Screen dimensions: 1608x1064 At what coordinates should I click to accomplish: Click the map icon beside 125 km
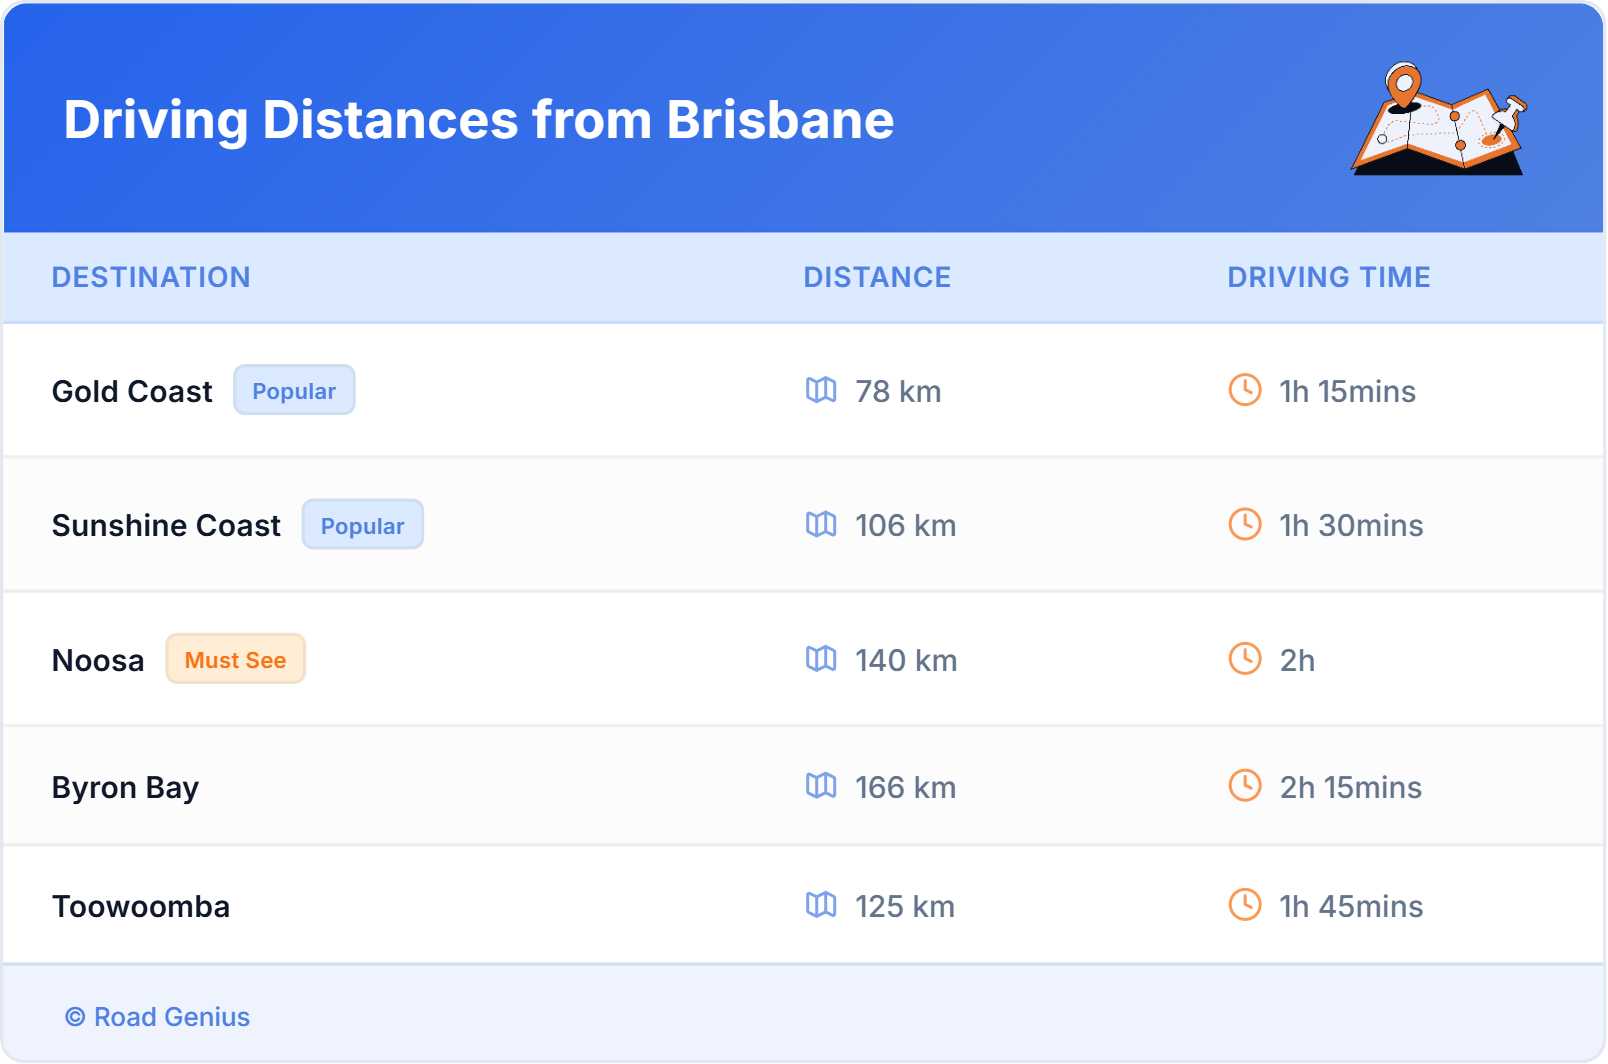point(821,905)
